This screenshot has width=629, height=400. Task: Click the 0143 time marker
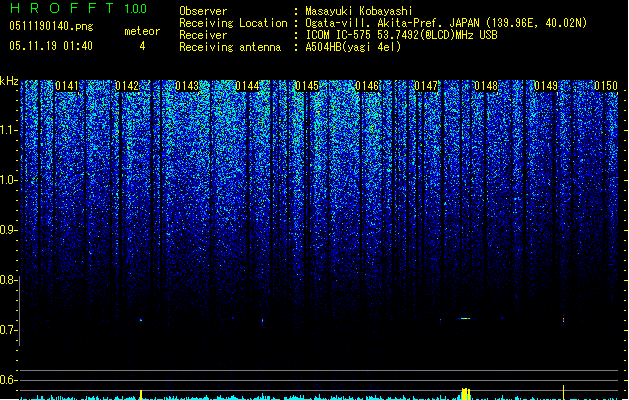coord(187,86)
